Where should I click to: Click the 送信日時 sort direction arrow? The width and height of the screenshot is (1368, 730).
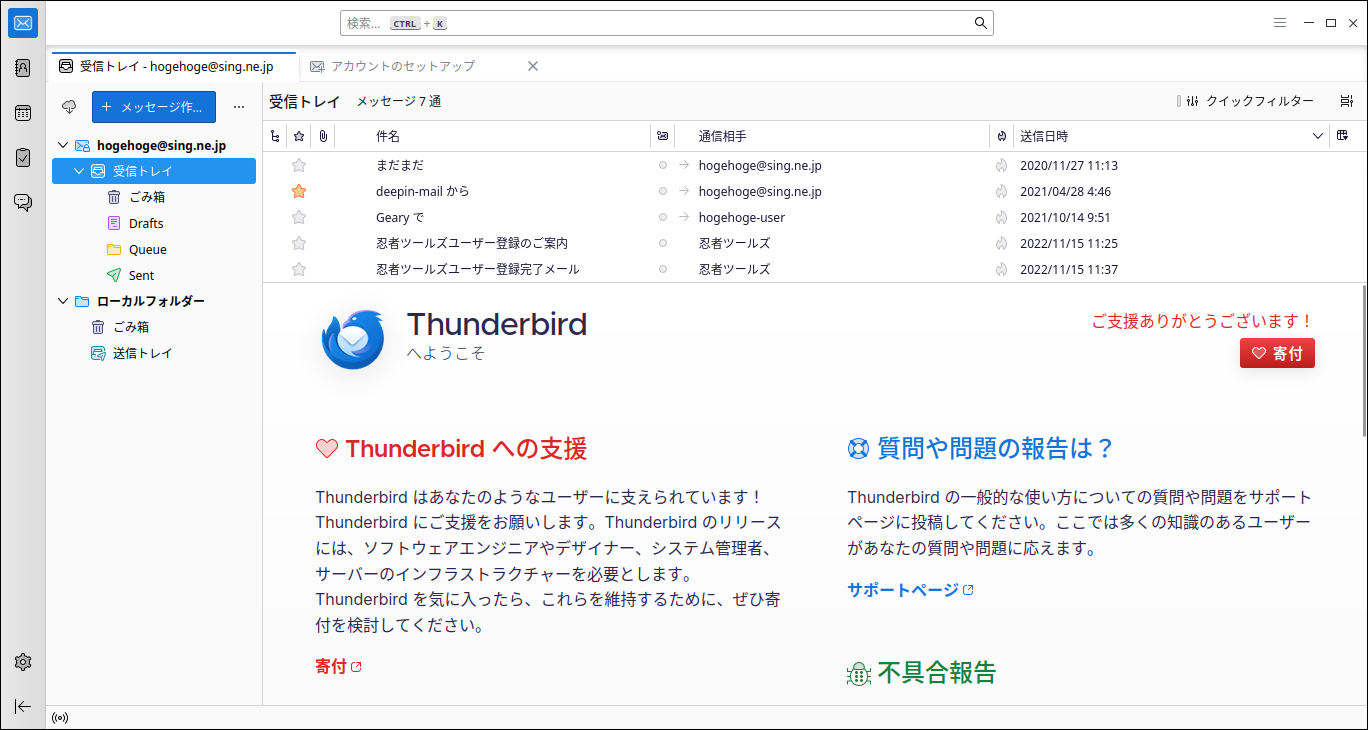tap(1318, 136)
